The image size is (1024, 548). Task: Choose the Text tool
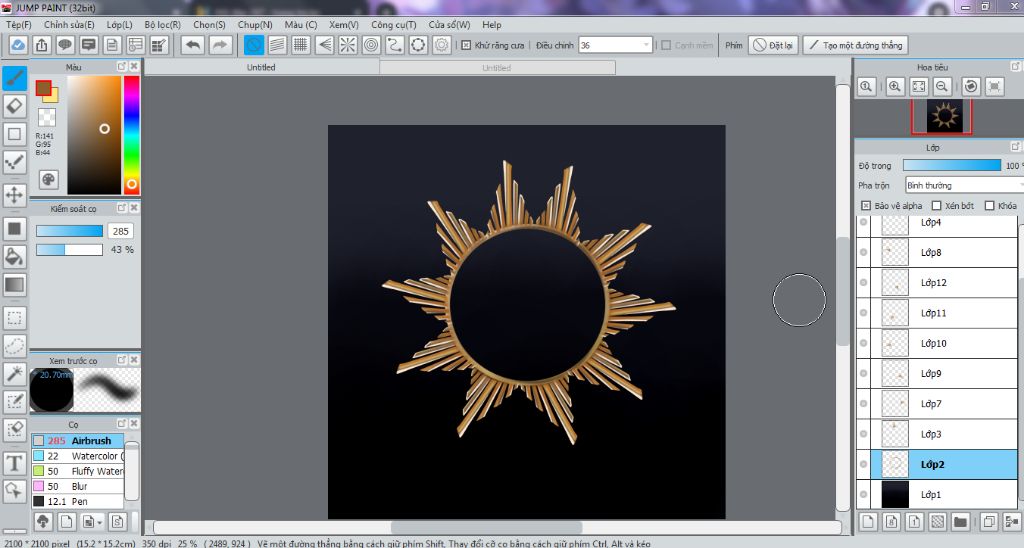coord(15,462)
